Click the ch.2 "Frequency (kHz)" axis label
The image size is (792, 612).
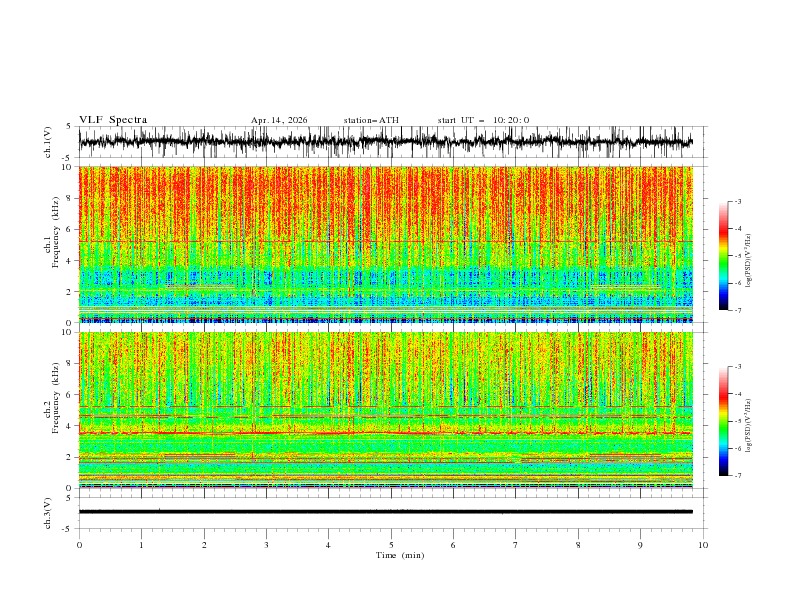click(56, 398)
